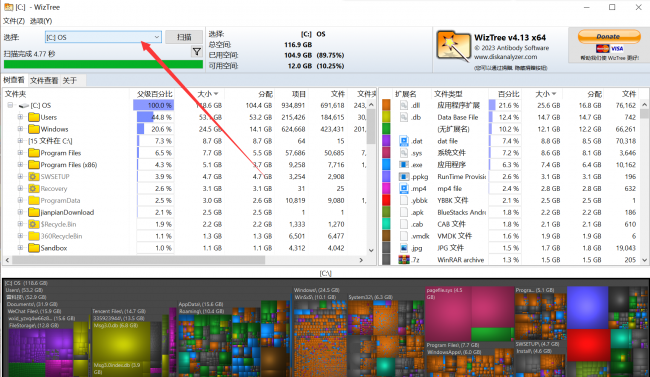The width and height of the screenshot is (650, 377).
Task: Click the .7z WinRAR archive icon
Action: click(404, 260)
